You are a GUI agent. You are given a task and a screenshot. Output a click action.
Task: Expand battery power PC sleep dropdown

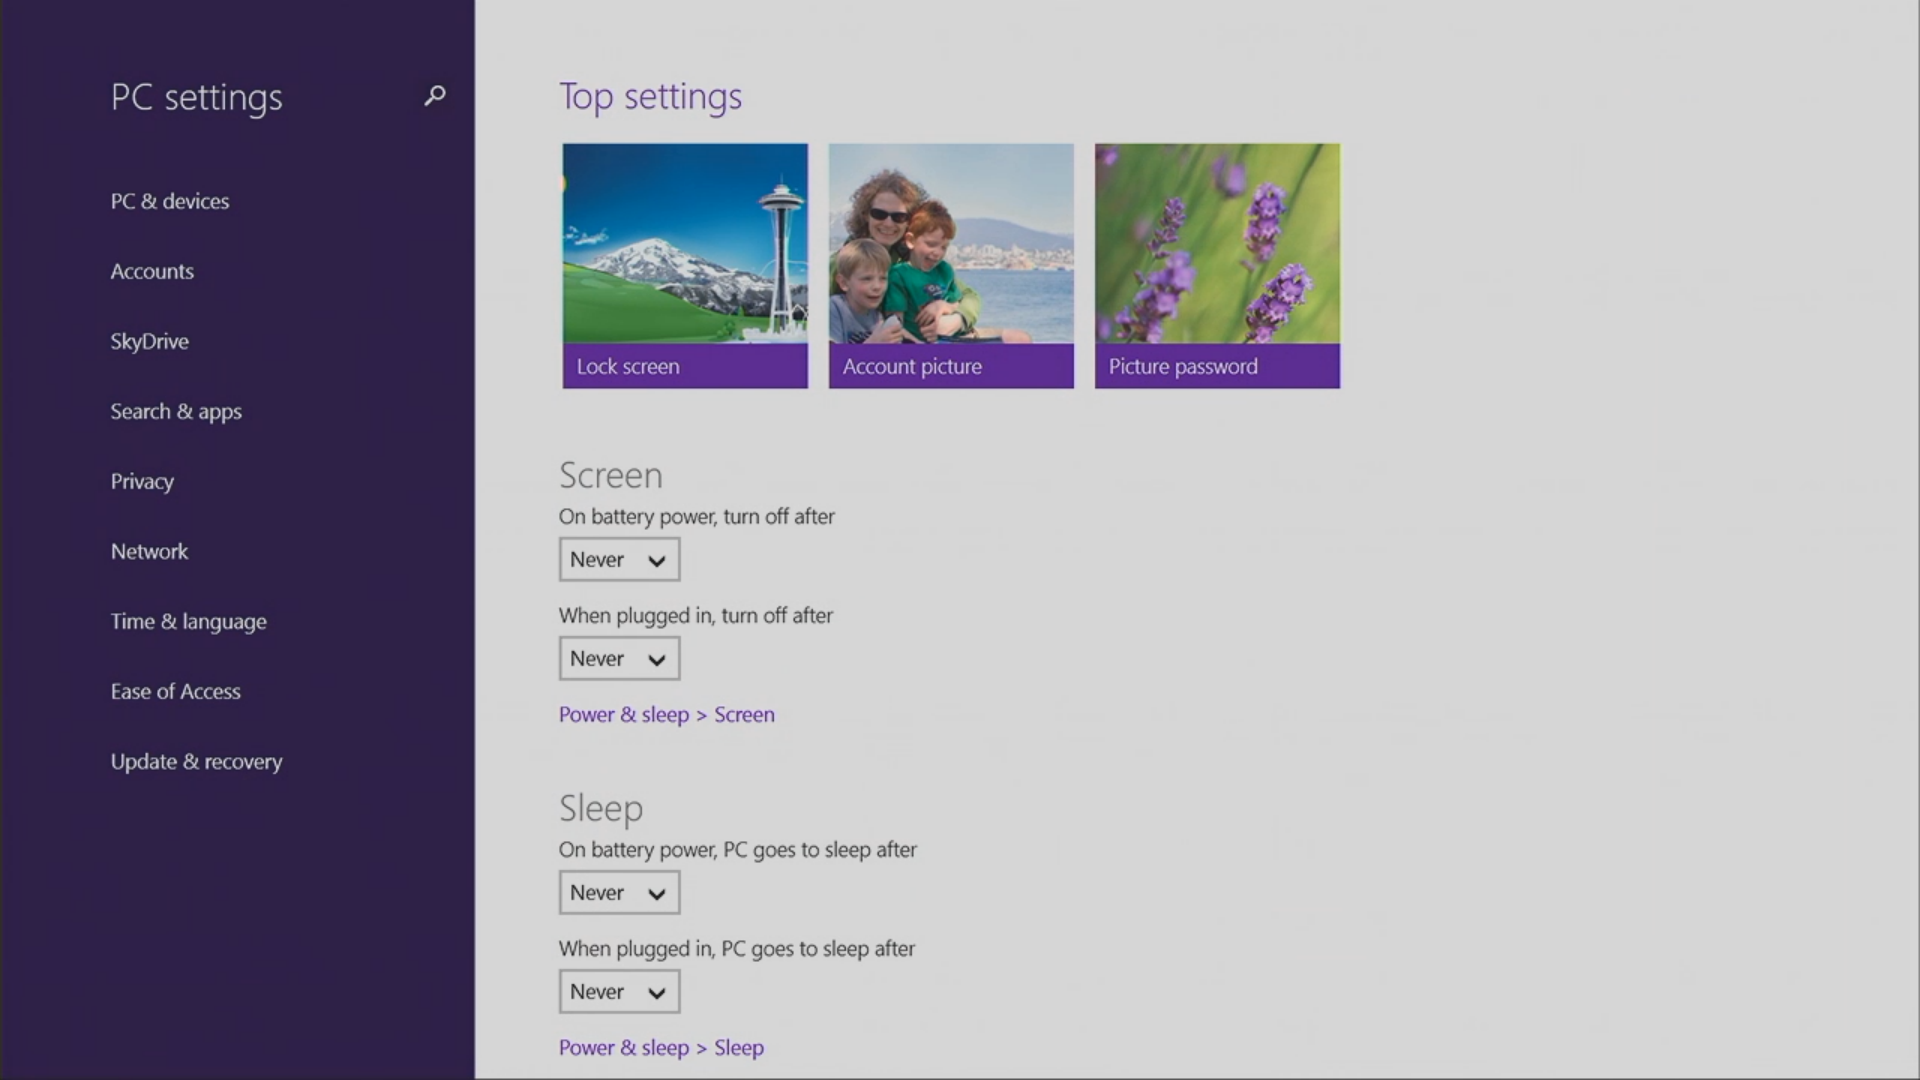pyautogui.click(x=619, y=893)
